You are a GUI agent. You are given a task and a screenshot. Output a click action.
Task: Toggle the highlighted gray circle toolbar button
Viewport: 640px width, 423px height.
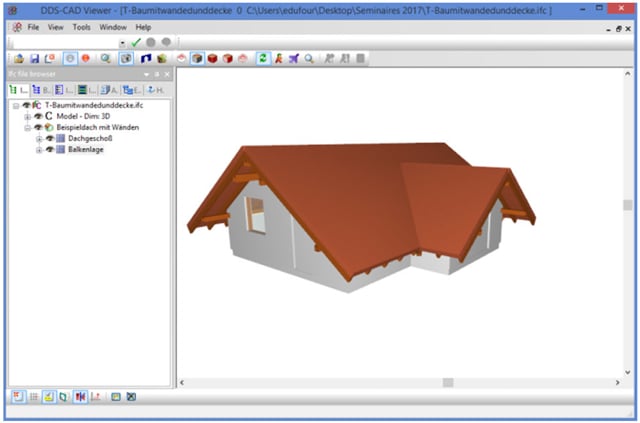(x=70, y=58)
